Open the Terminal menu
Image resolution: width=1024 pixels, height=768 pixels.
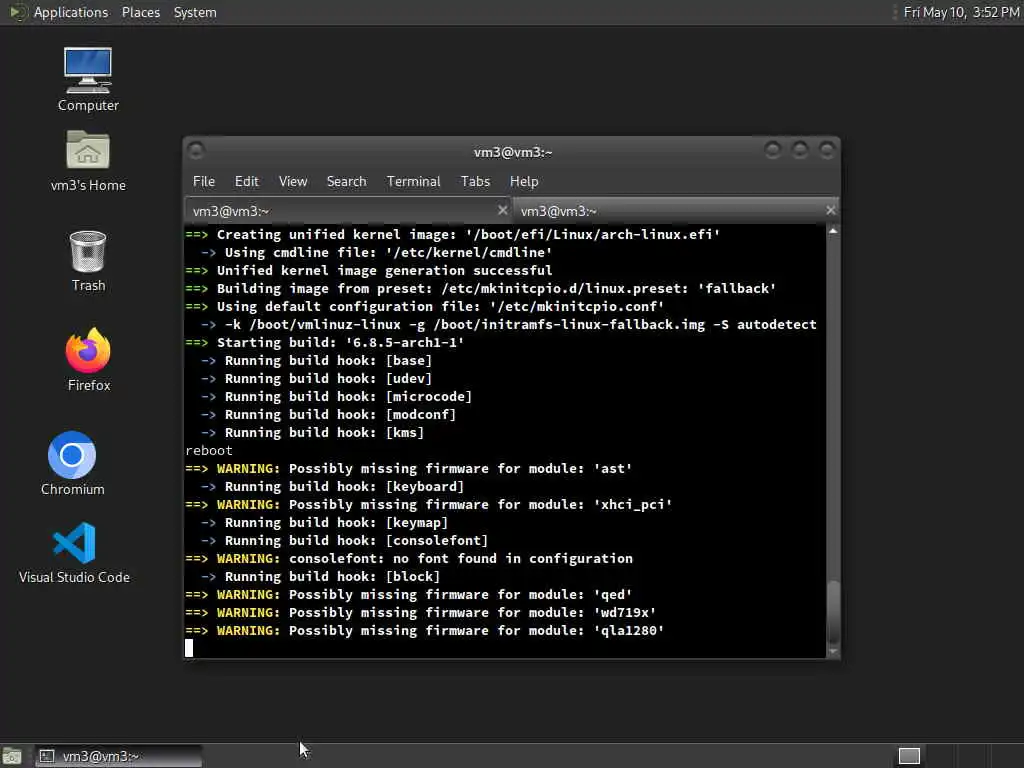point(413,182)
